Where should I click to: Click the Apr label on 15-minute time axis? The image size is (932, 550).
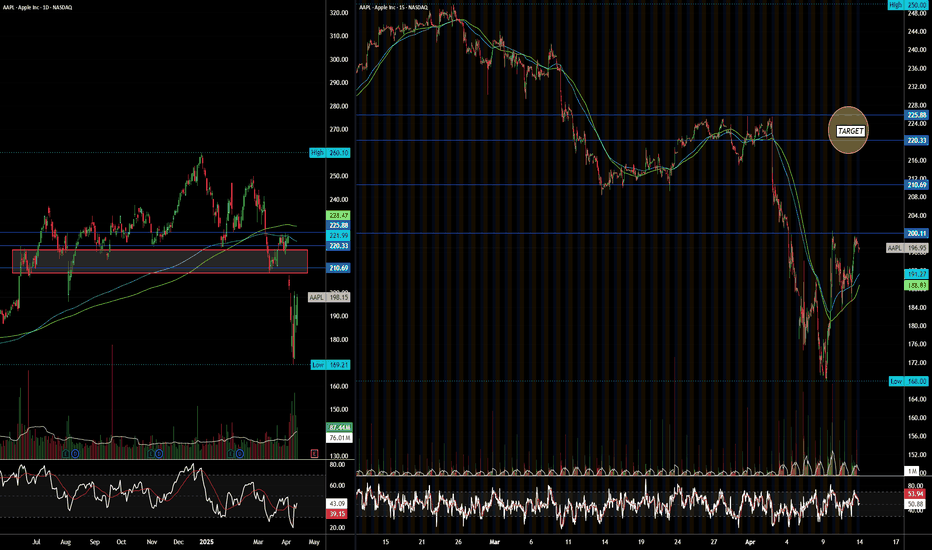(750, 542)
